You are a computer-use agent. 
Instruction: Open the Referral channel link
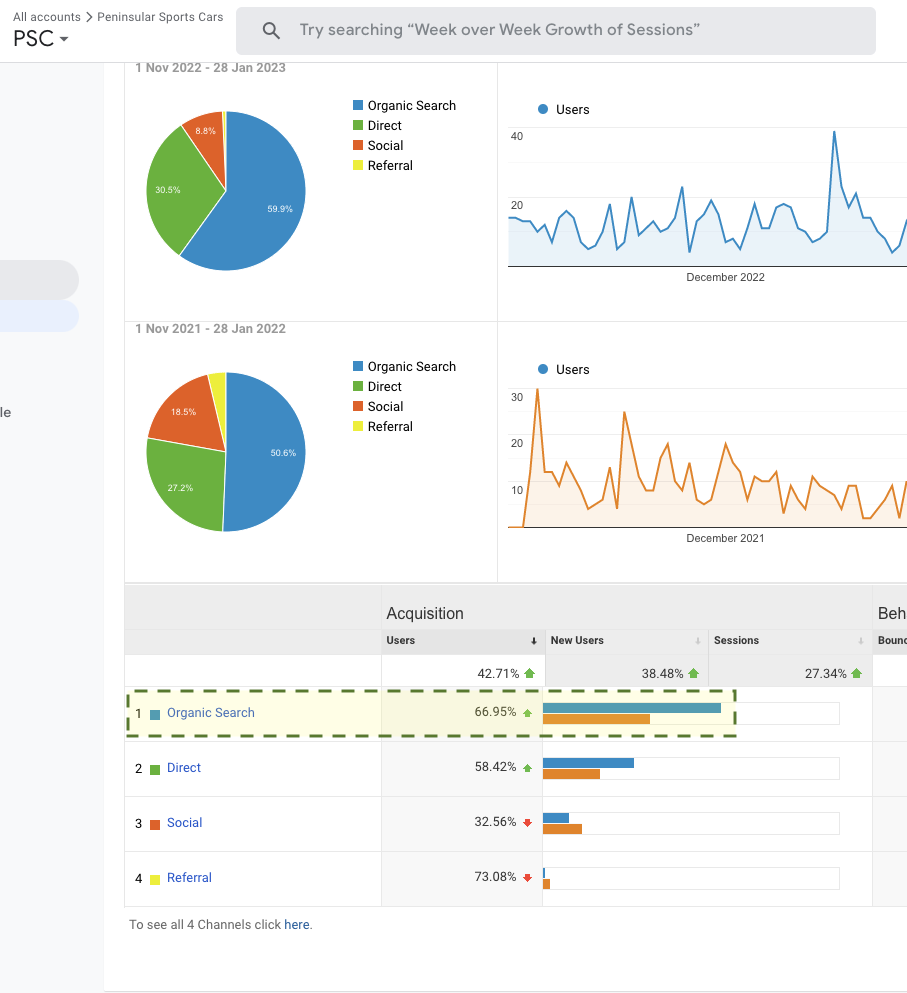[x=189, y=878]
